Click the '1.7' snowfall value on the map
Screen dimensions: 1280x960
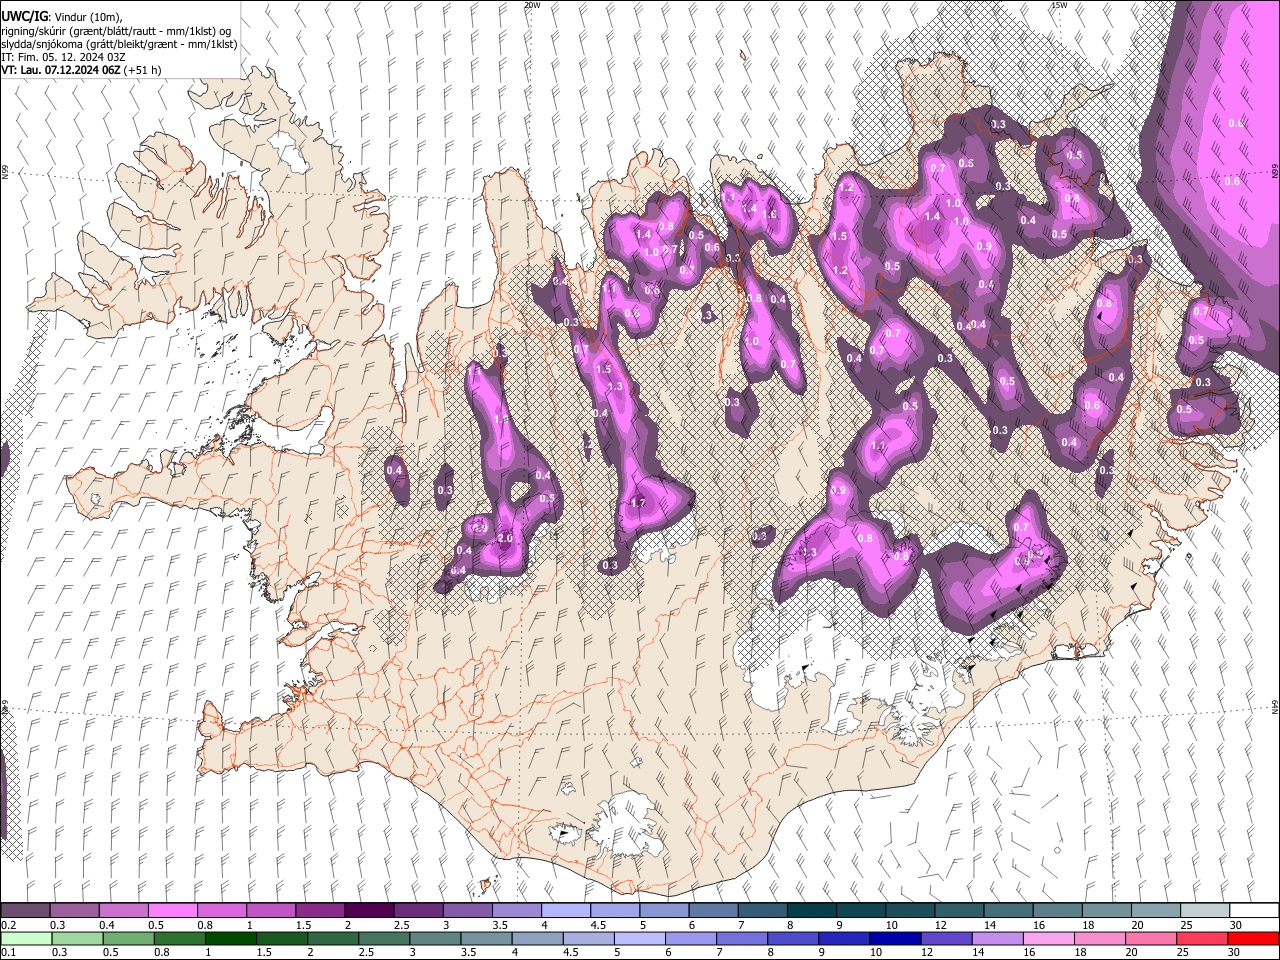click(x=638, y=503)
